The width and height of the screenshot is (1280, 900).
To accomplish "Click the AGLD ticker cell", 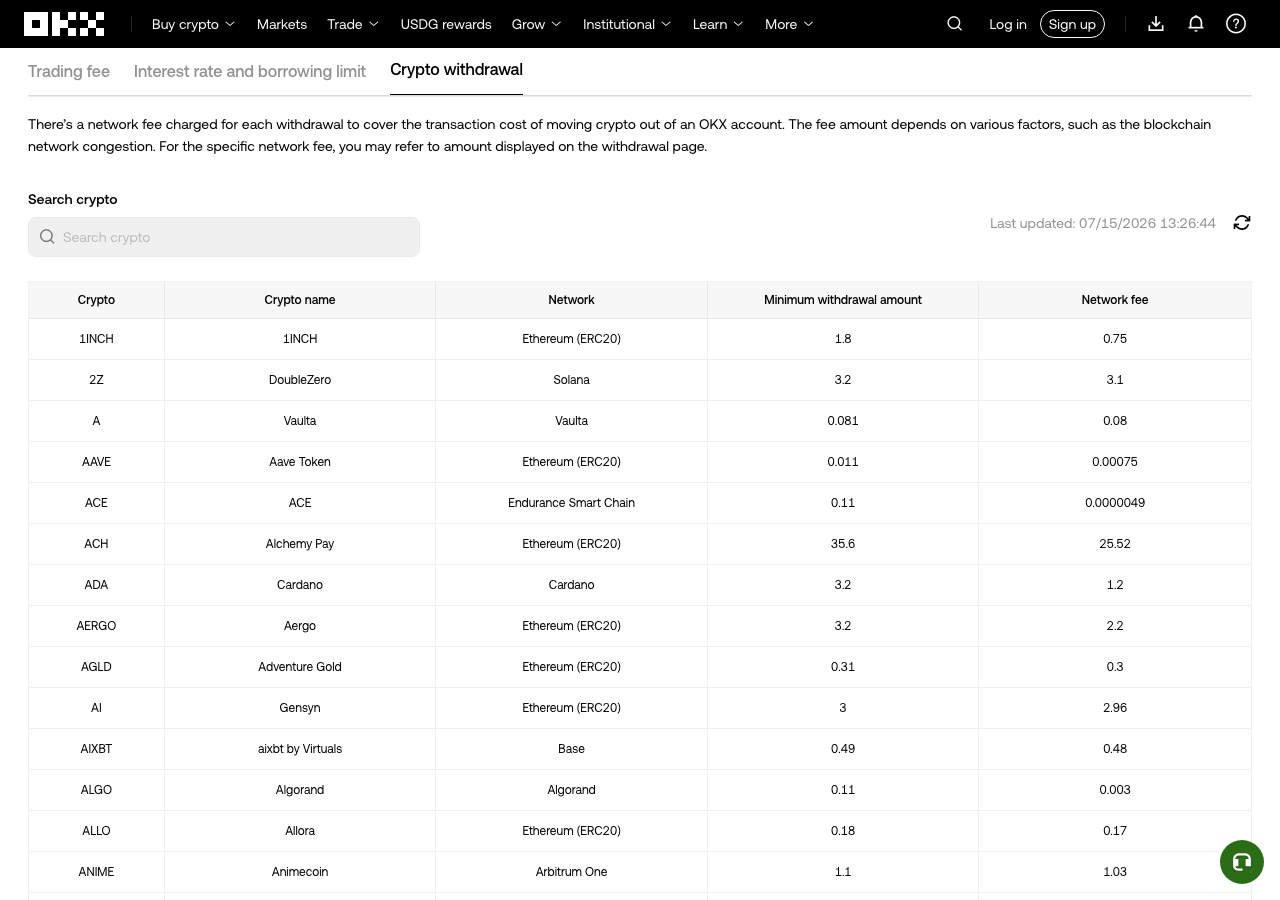I will [96, 667].
